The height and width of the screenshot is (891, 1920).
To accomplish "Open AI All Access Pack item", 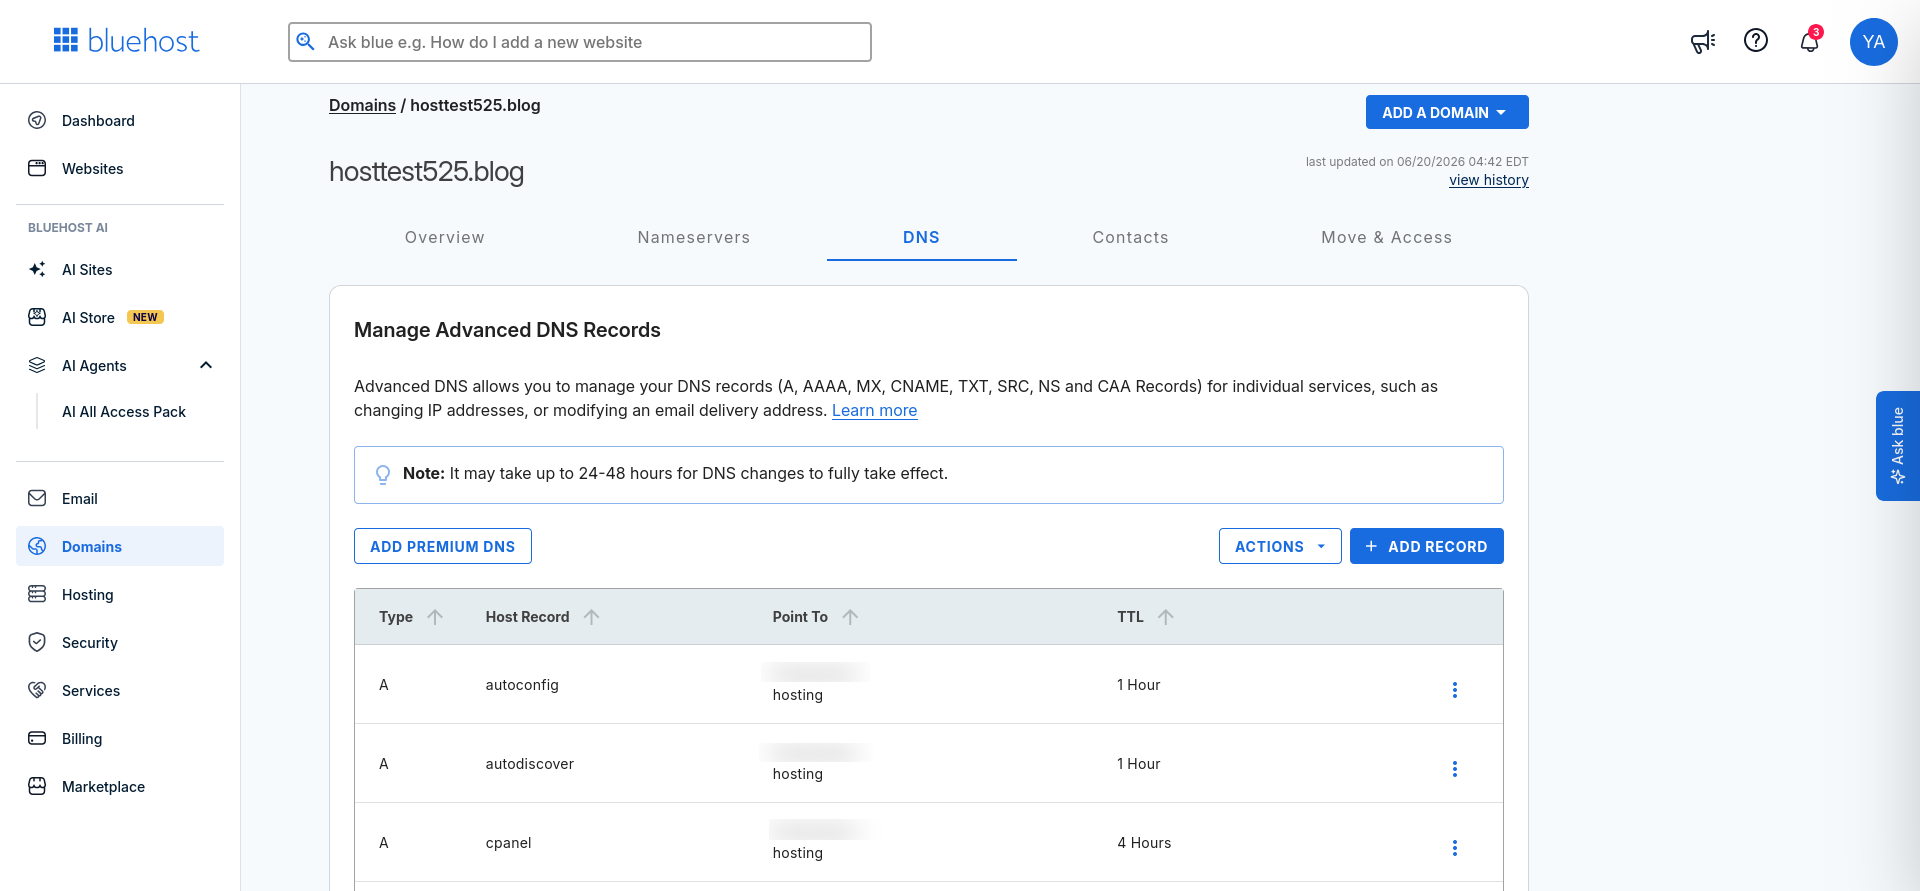I will click(x=124, y=412).
